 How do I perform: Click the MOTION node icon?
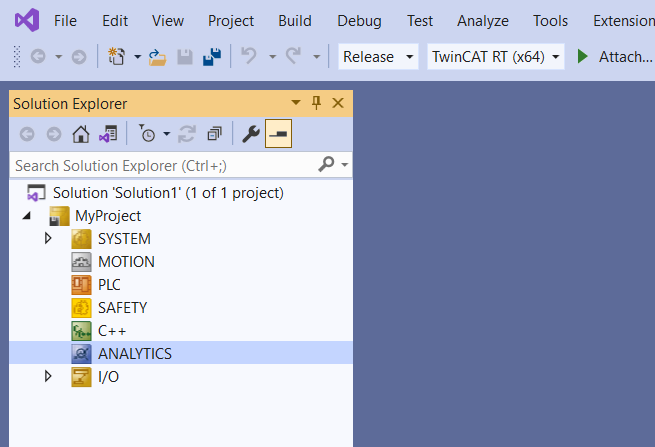point(81,262)
